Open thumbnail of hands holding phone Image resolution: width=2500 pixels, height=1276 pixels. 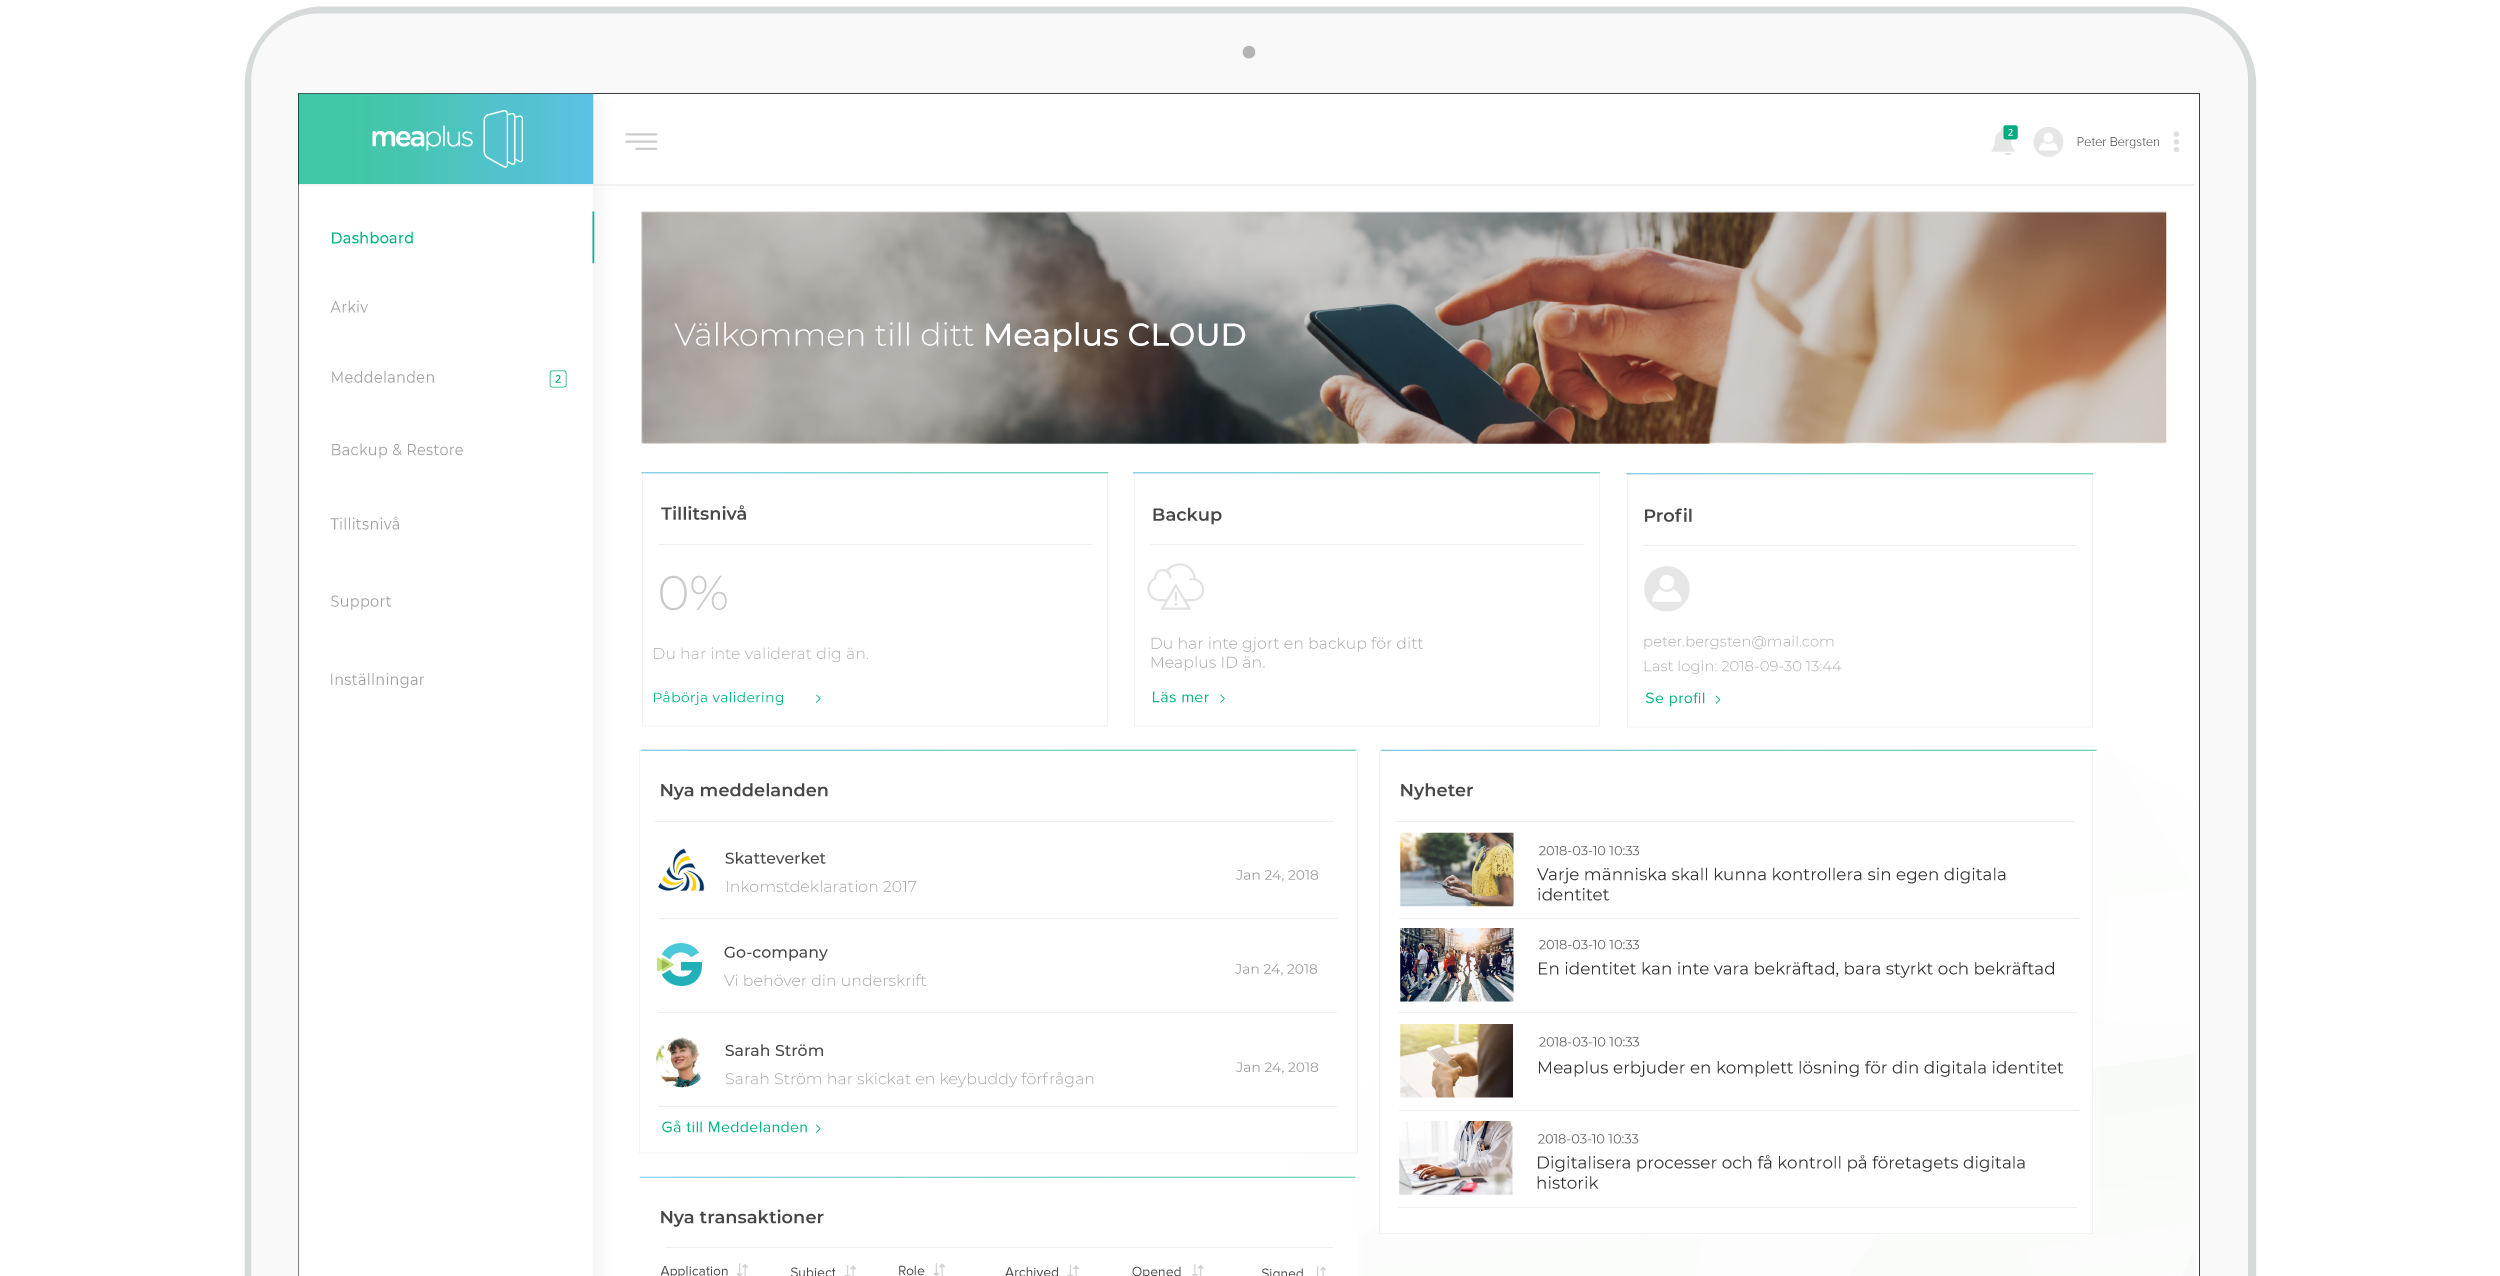tap(1456, 1060)
